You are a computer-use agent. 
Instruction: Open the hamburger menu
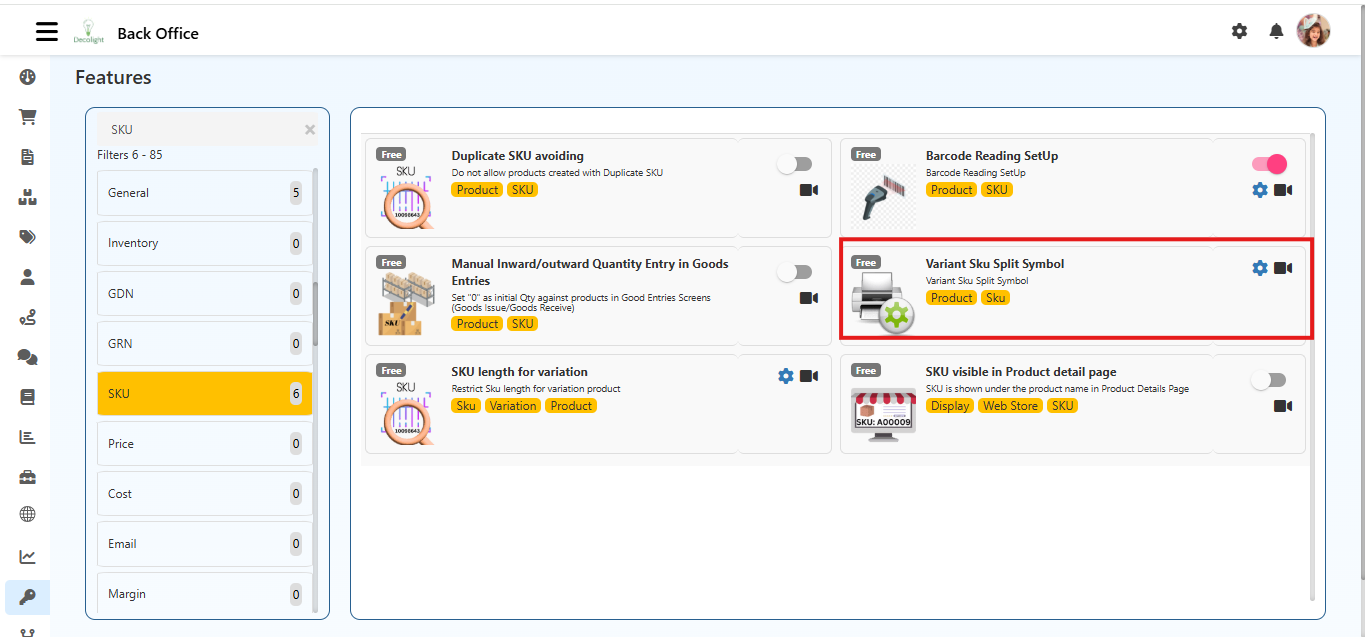[x=46, y=31]
